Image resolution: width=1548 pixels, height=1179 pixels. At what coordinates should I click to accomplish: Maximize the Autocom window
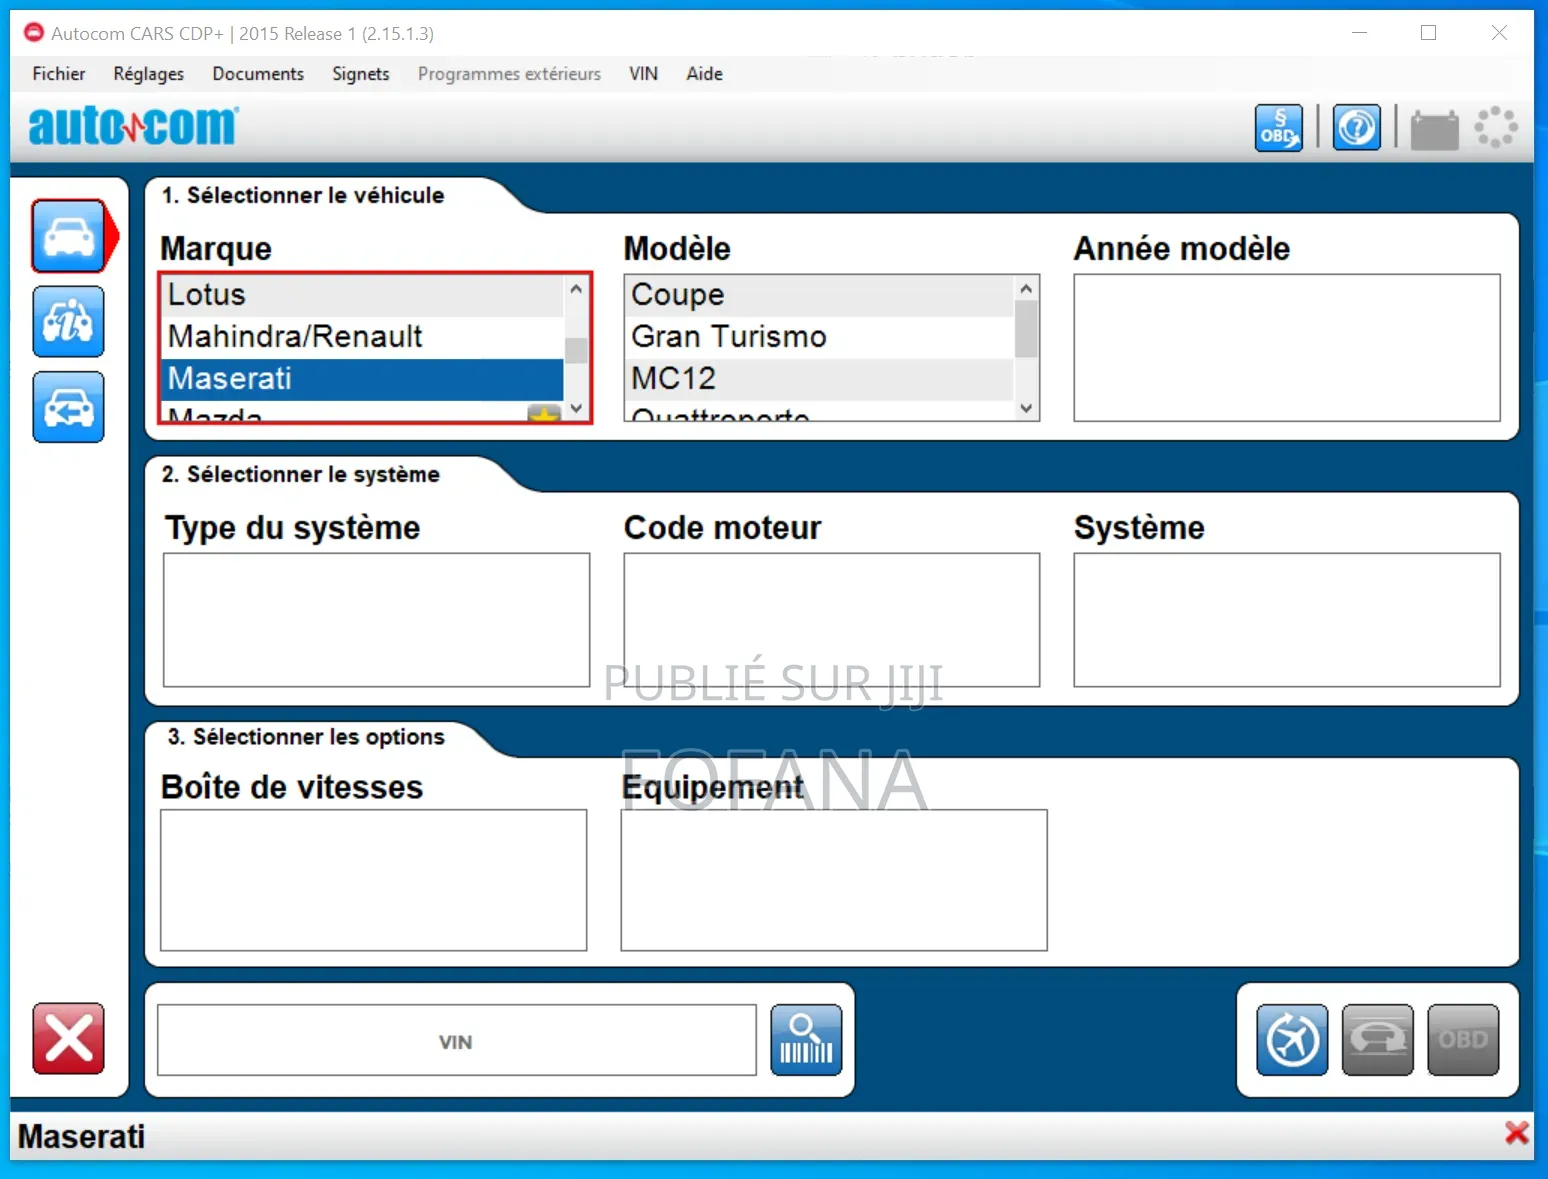(1429, 33)
